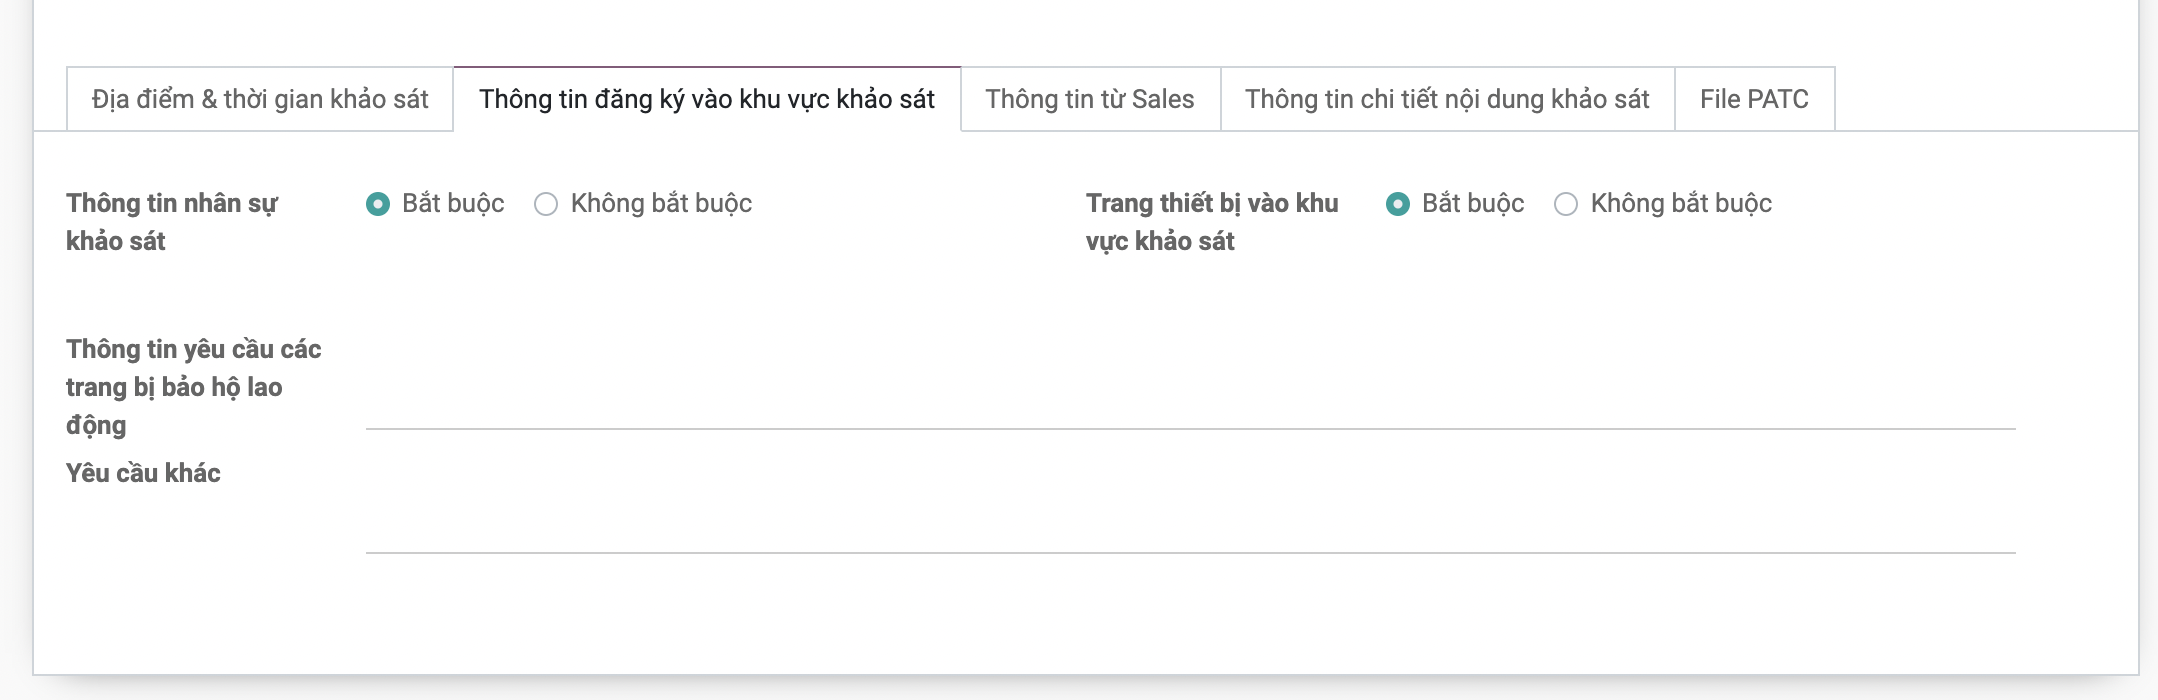Image resolution: width=2158 pixels, height=700 pixels.
Task: Choose Không bắt buộc radio for Thông tin nhân sự
Action: [x=546, y=204]
